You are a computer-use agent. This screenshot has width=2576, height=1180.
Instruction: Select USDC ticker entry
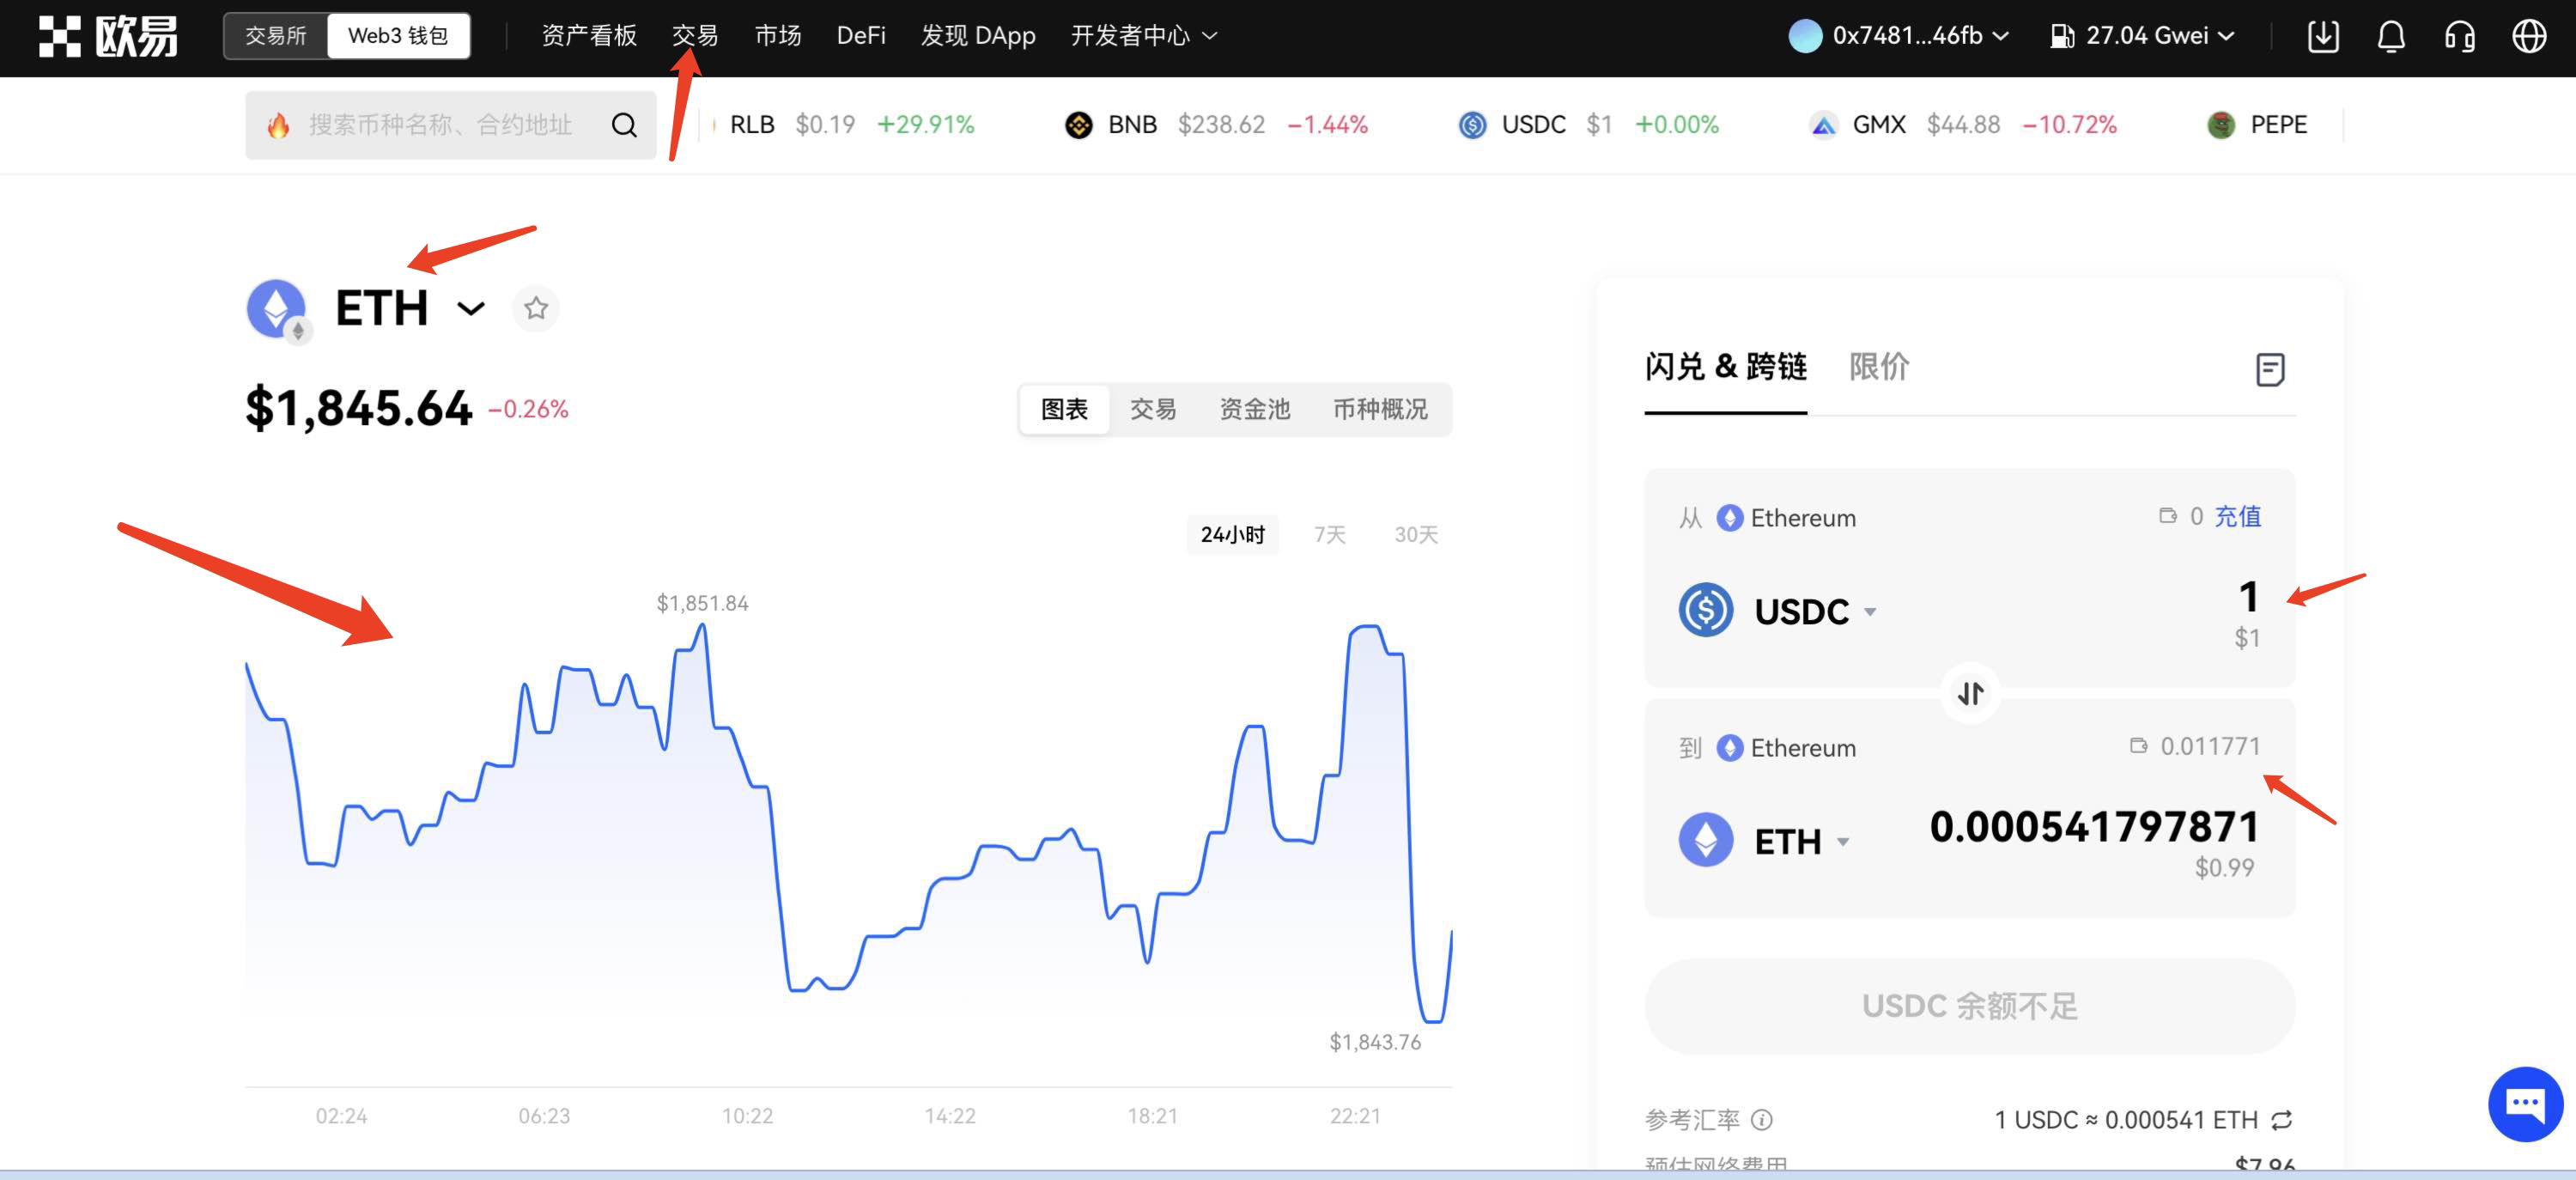click(1588, 125)
